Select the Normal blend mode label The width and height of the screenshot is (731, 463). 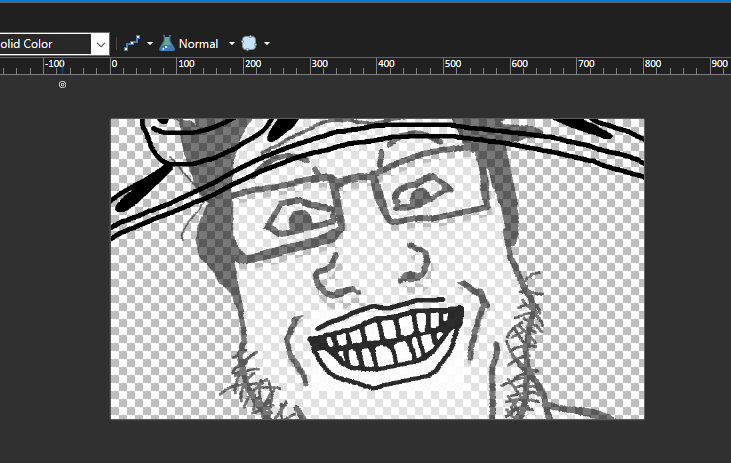click(x=198, y=44)
